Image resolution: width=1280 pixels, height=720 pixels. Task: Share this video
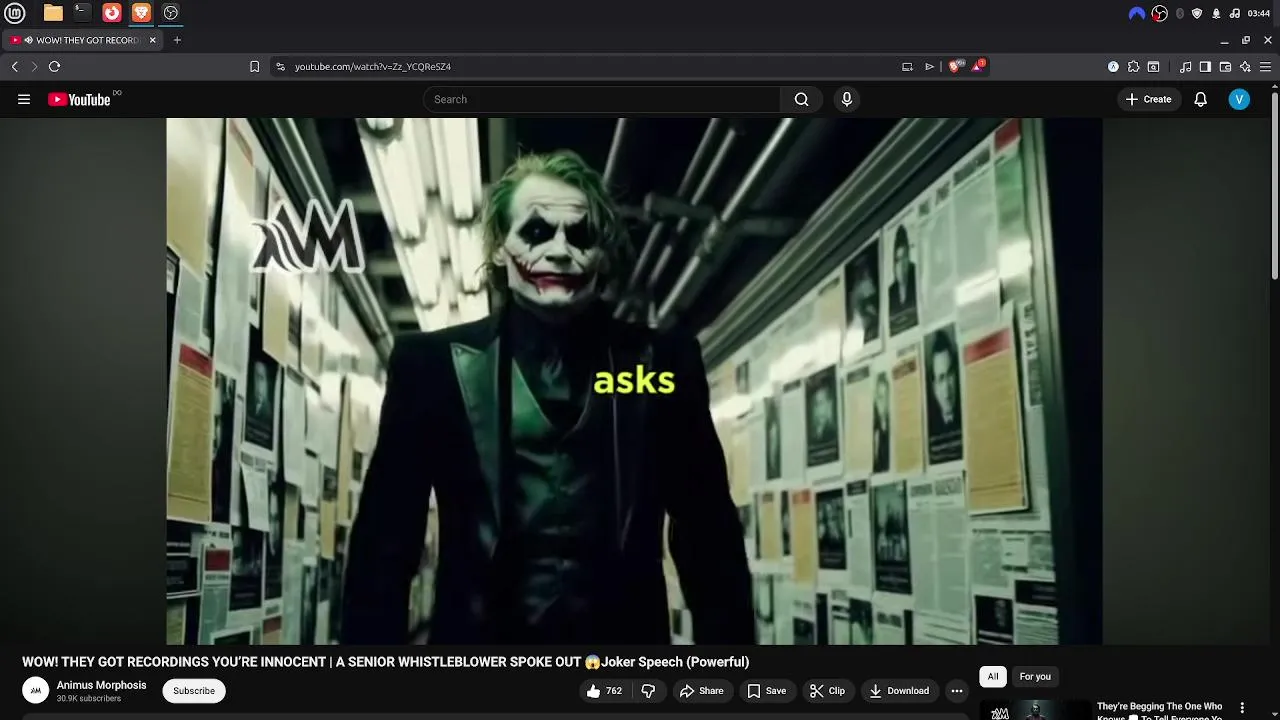pos(701,691)
